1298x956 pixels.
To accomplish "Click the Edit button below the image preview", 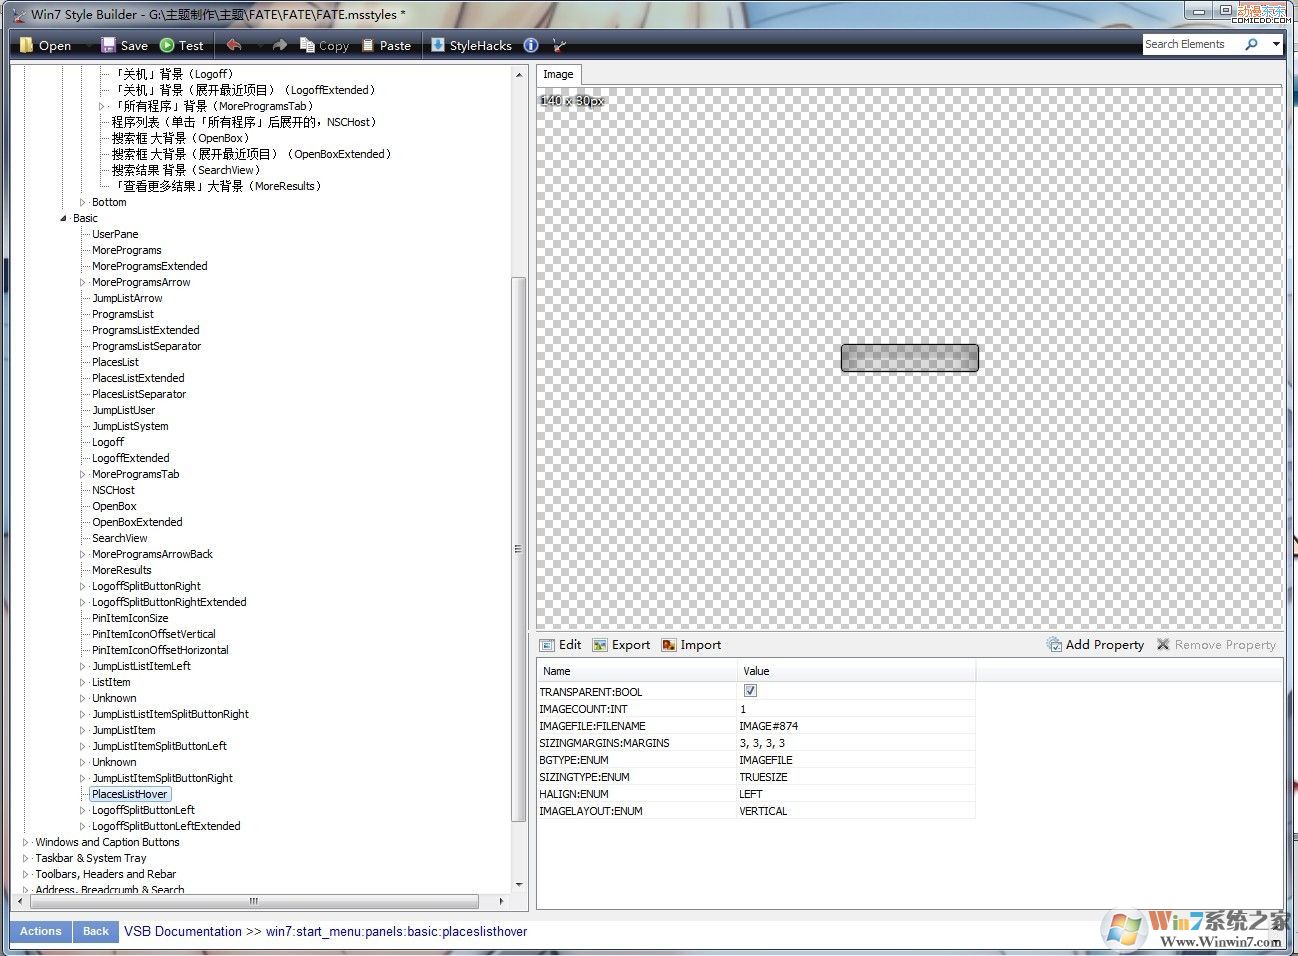I will coord(560,645).
